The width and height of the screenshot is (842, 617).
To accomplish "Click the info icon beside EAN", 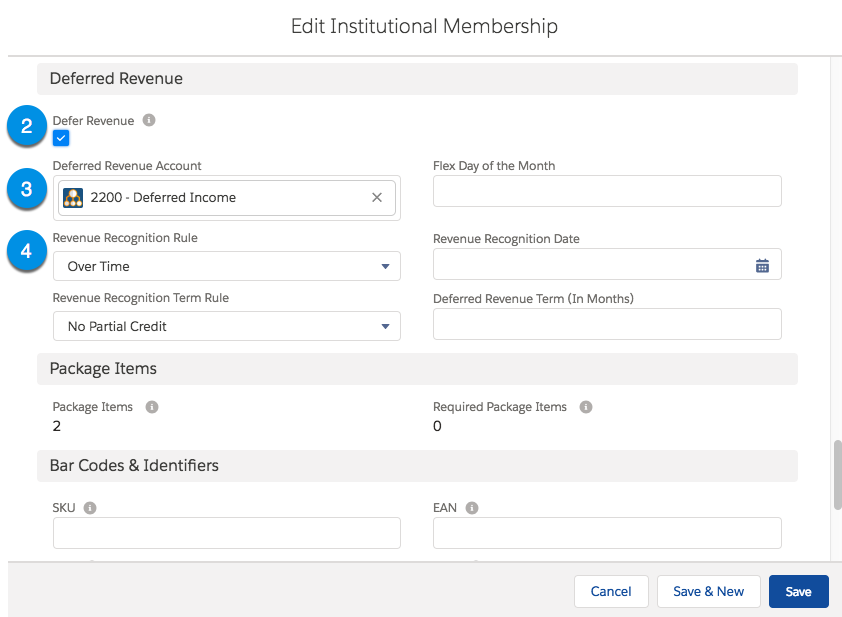I will point(470,507).
